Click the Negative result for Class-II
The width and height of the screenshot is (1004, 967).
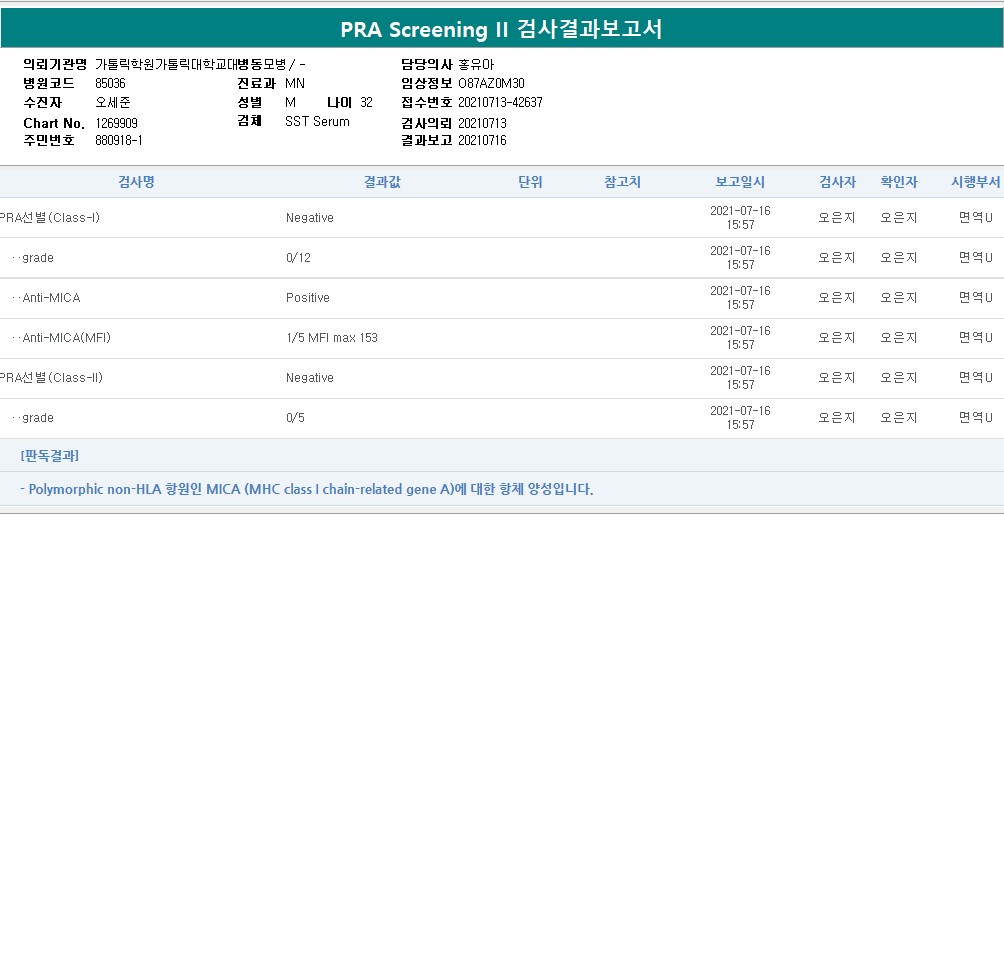(310, 378)
